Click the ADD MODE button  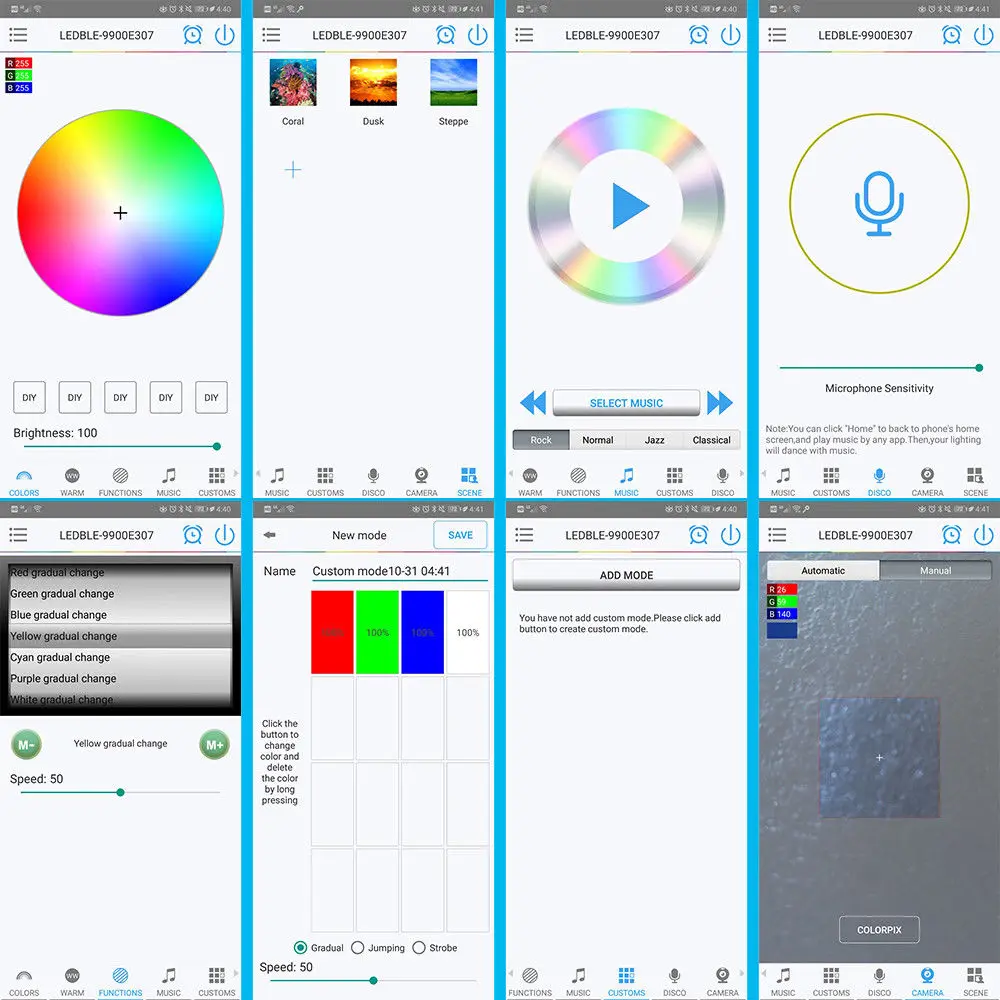tap(626, 575)
